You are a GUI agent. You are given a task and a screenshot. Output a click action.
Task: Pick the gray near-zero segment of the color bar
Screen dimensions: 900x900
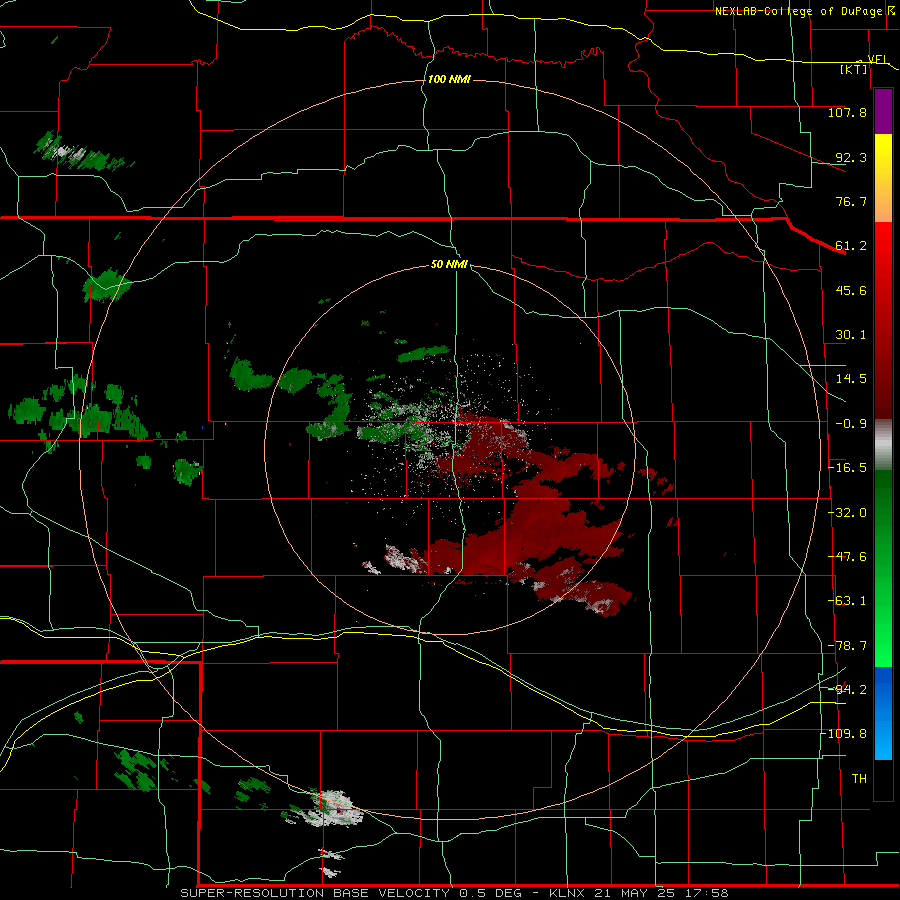pyautogui.click(x=883, y=445)
